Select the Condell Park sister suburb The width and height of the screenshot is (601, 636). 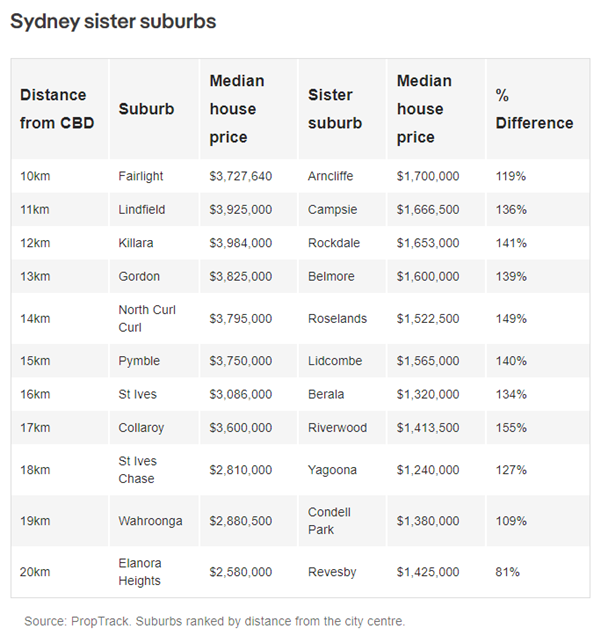(329, 521)
